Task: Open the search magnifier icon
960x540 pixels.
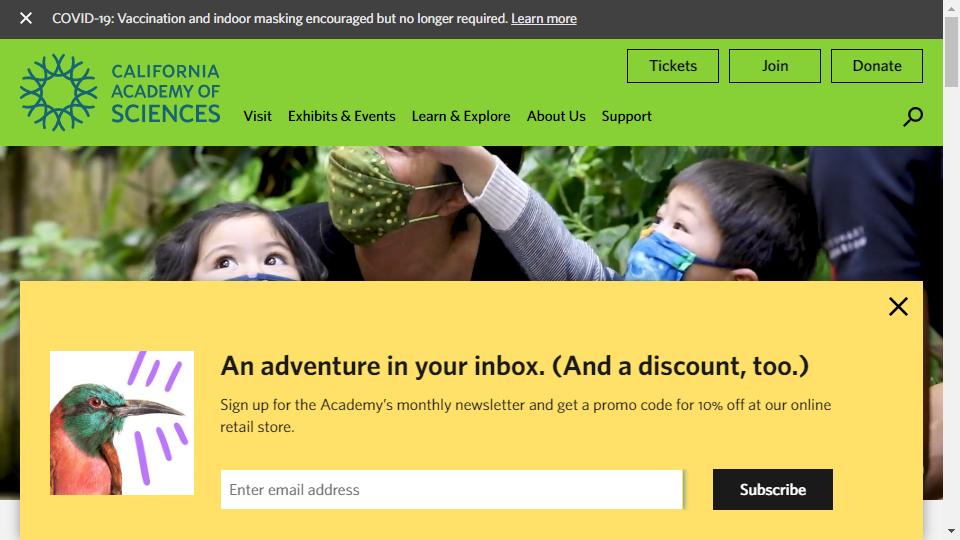Action: [x=913, y=116]
